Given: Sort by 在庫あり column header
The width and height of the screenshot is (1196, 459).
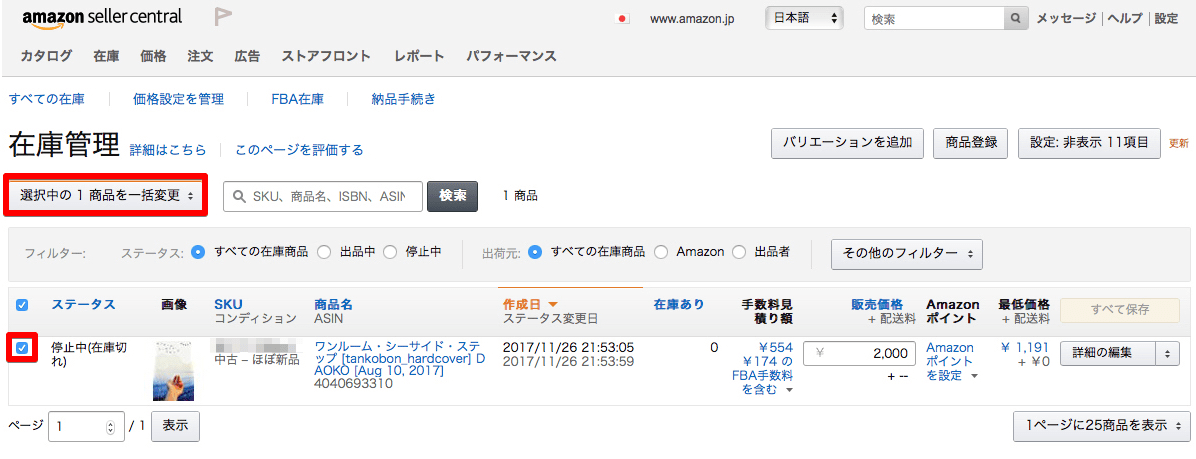Looking at the screenshot, I should pos(679,304).
